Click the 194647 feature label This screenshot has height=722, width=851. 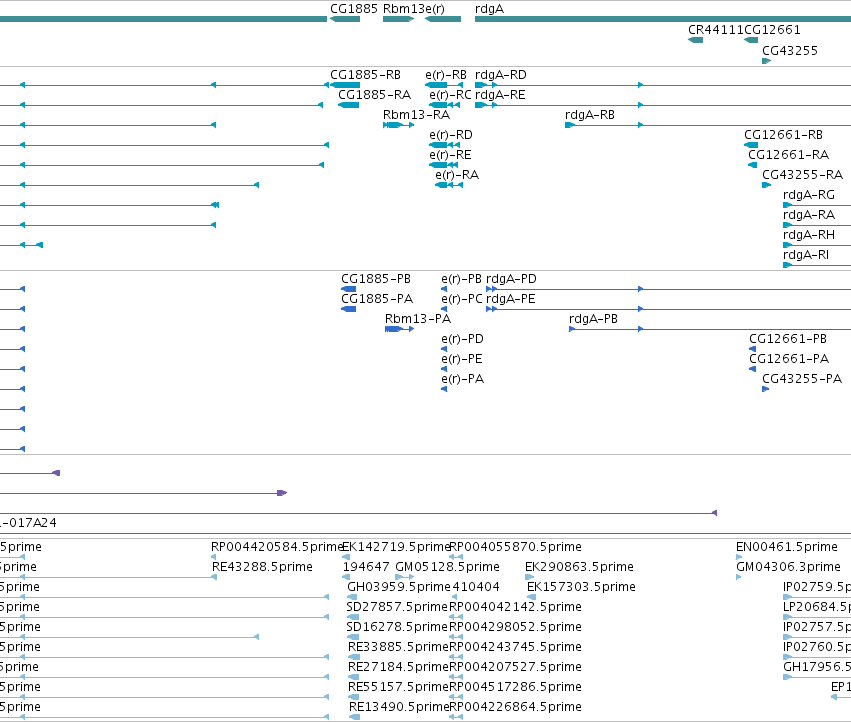click(366, 567)
